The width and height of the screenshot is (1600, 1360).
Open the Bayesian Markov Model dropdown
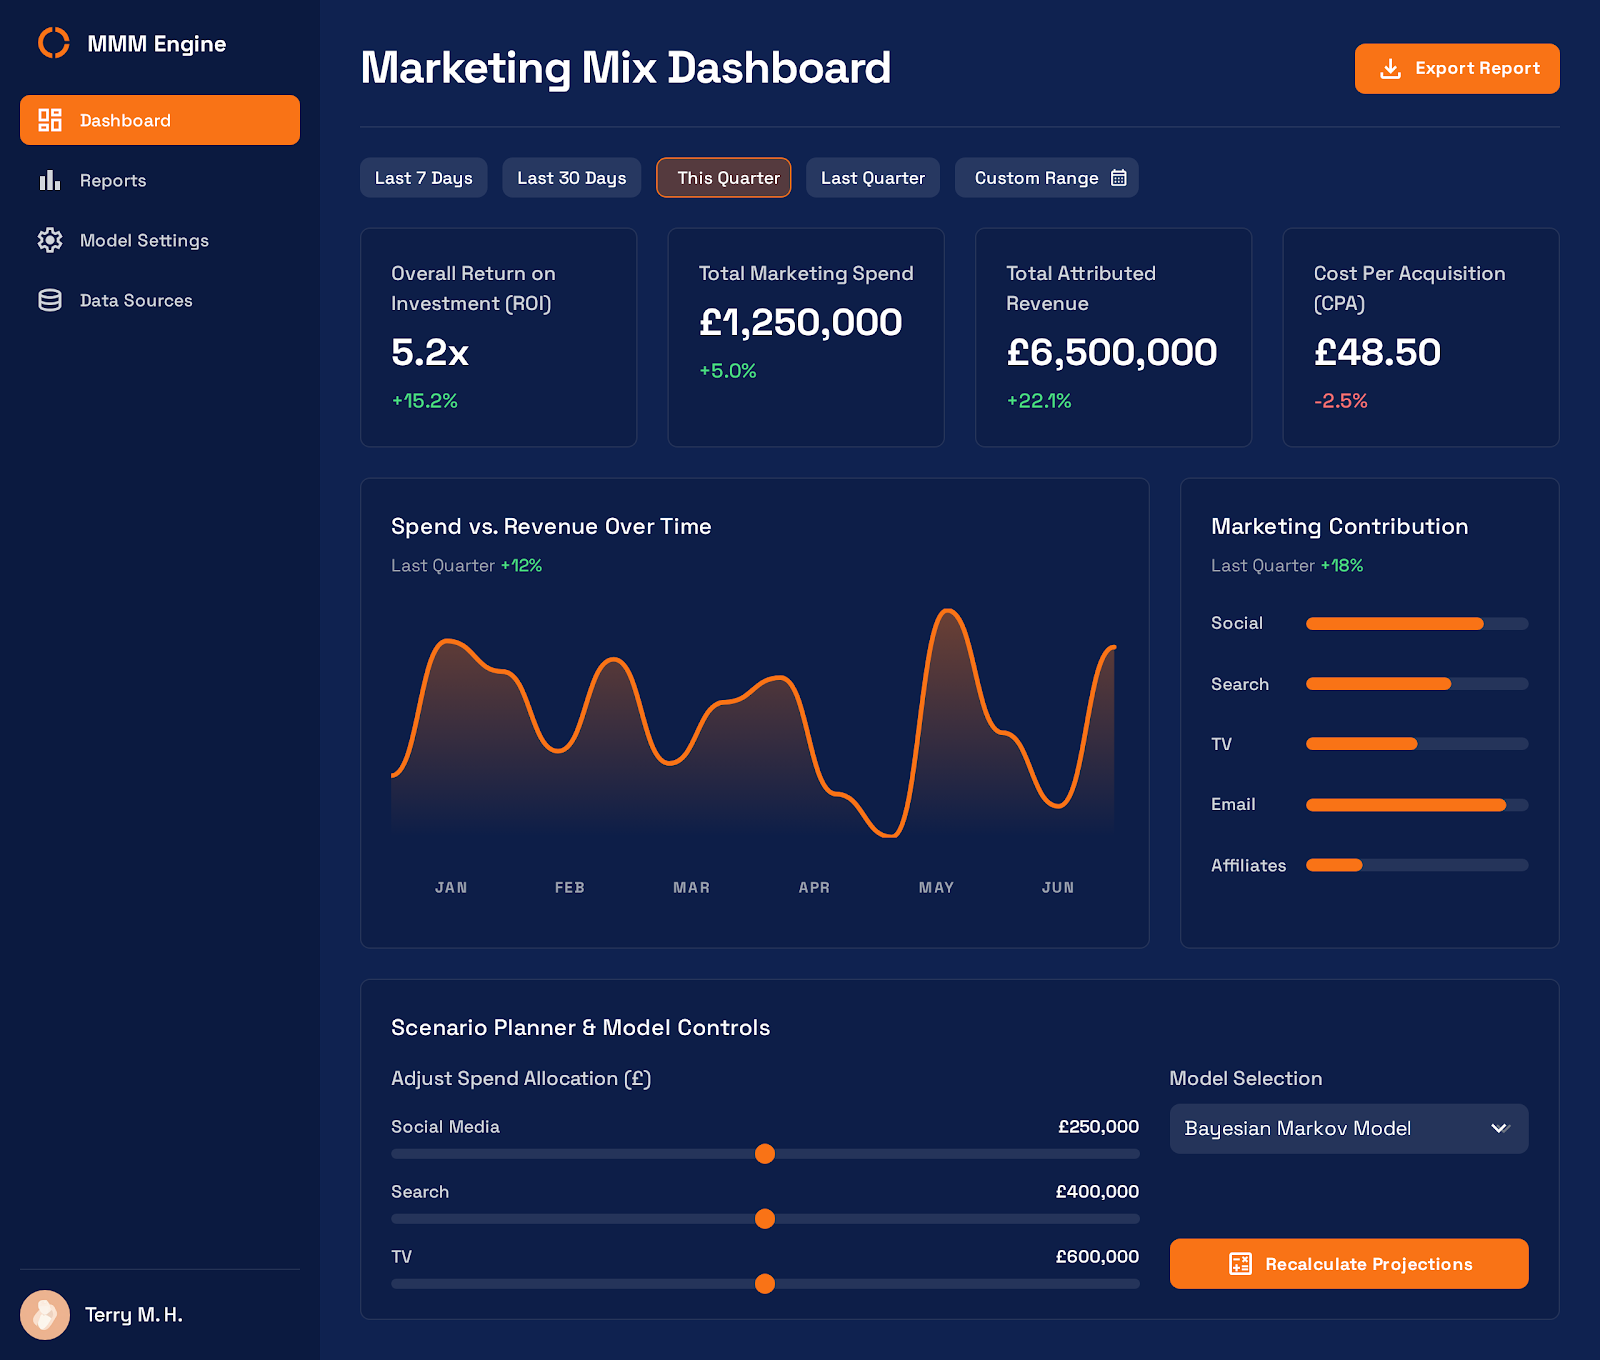click(x=1330, y=1129)
